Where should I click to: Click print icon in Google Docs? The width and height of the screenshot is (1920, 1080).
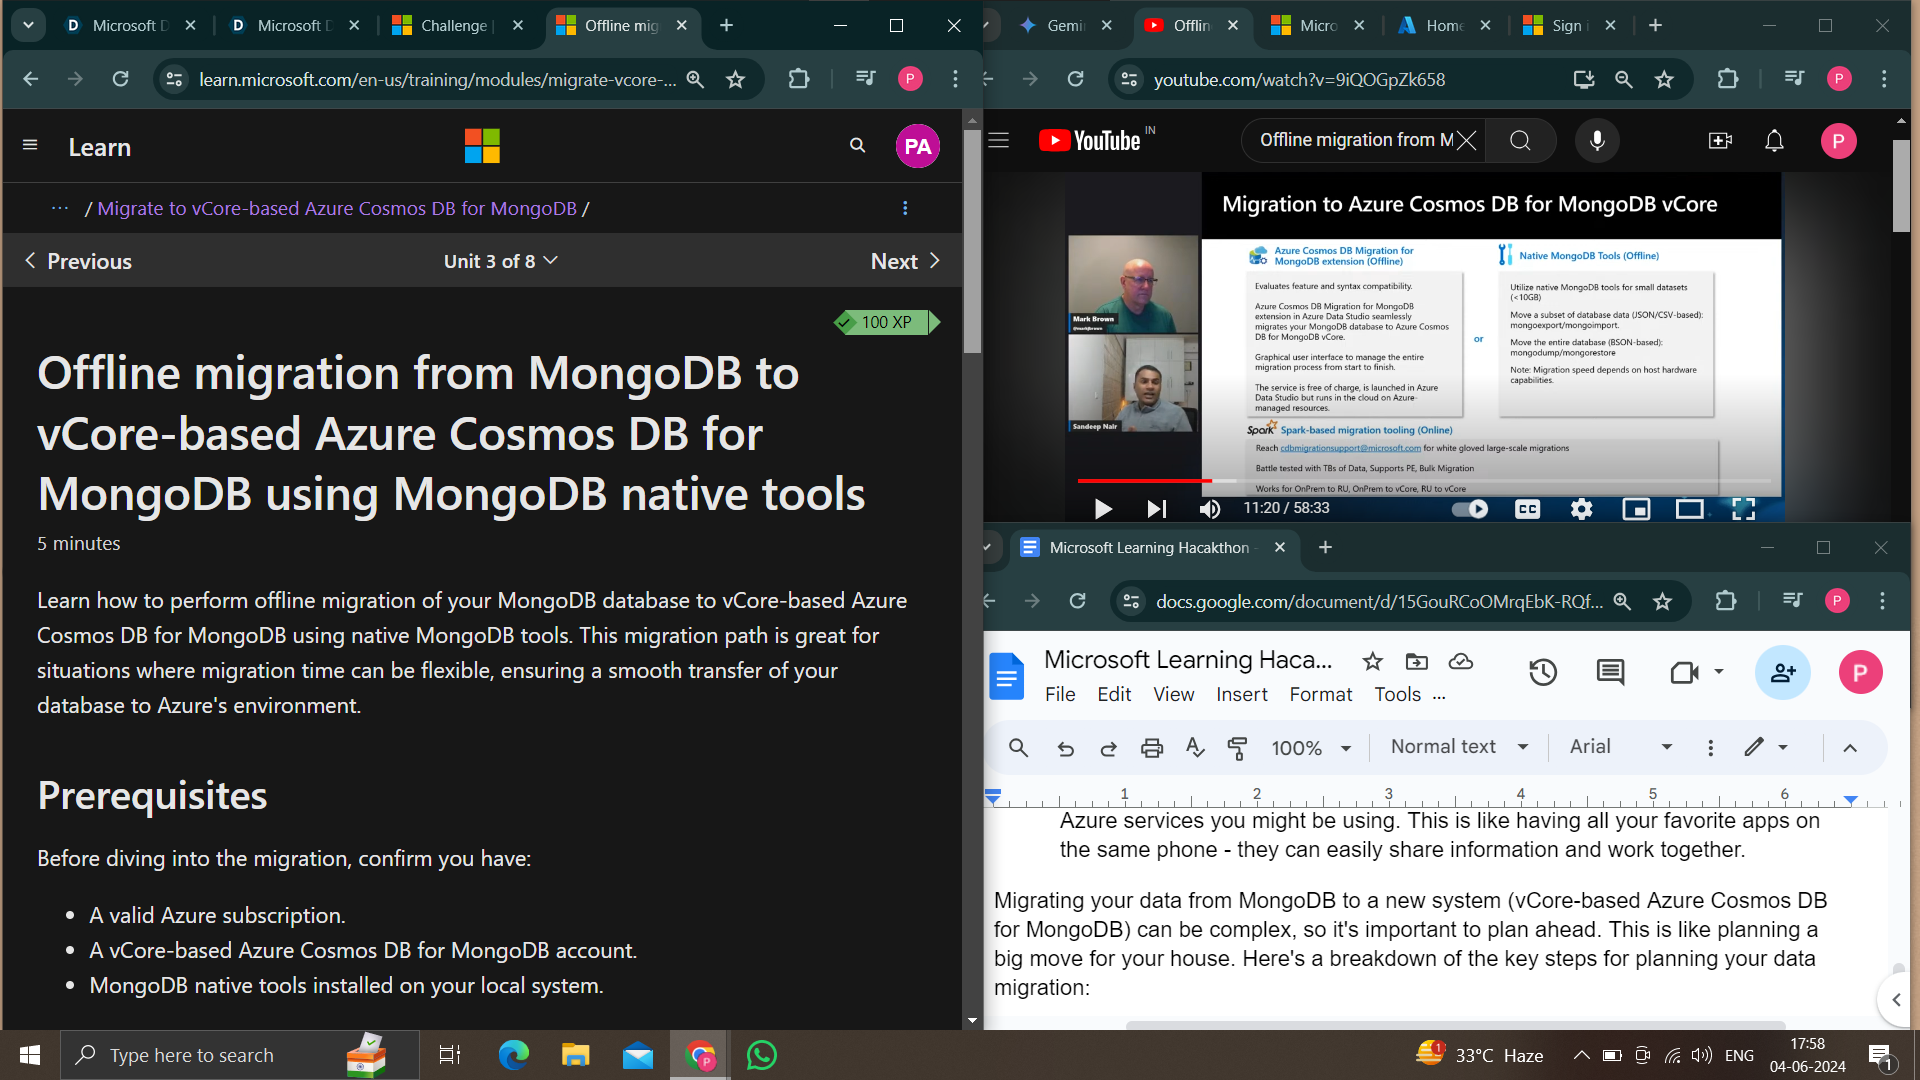pos(1152,748)
